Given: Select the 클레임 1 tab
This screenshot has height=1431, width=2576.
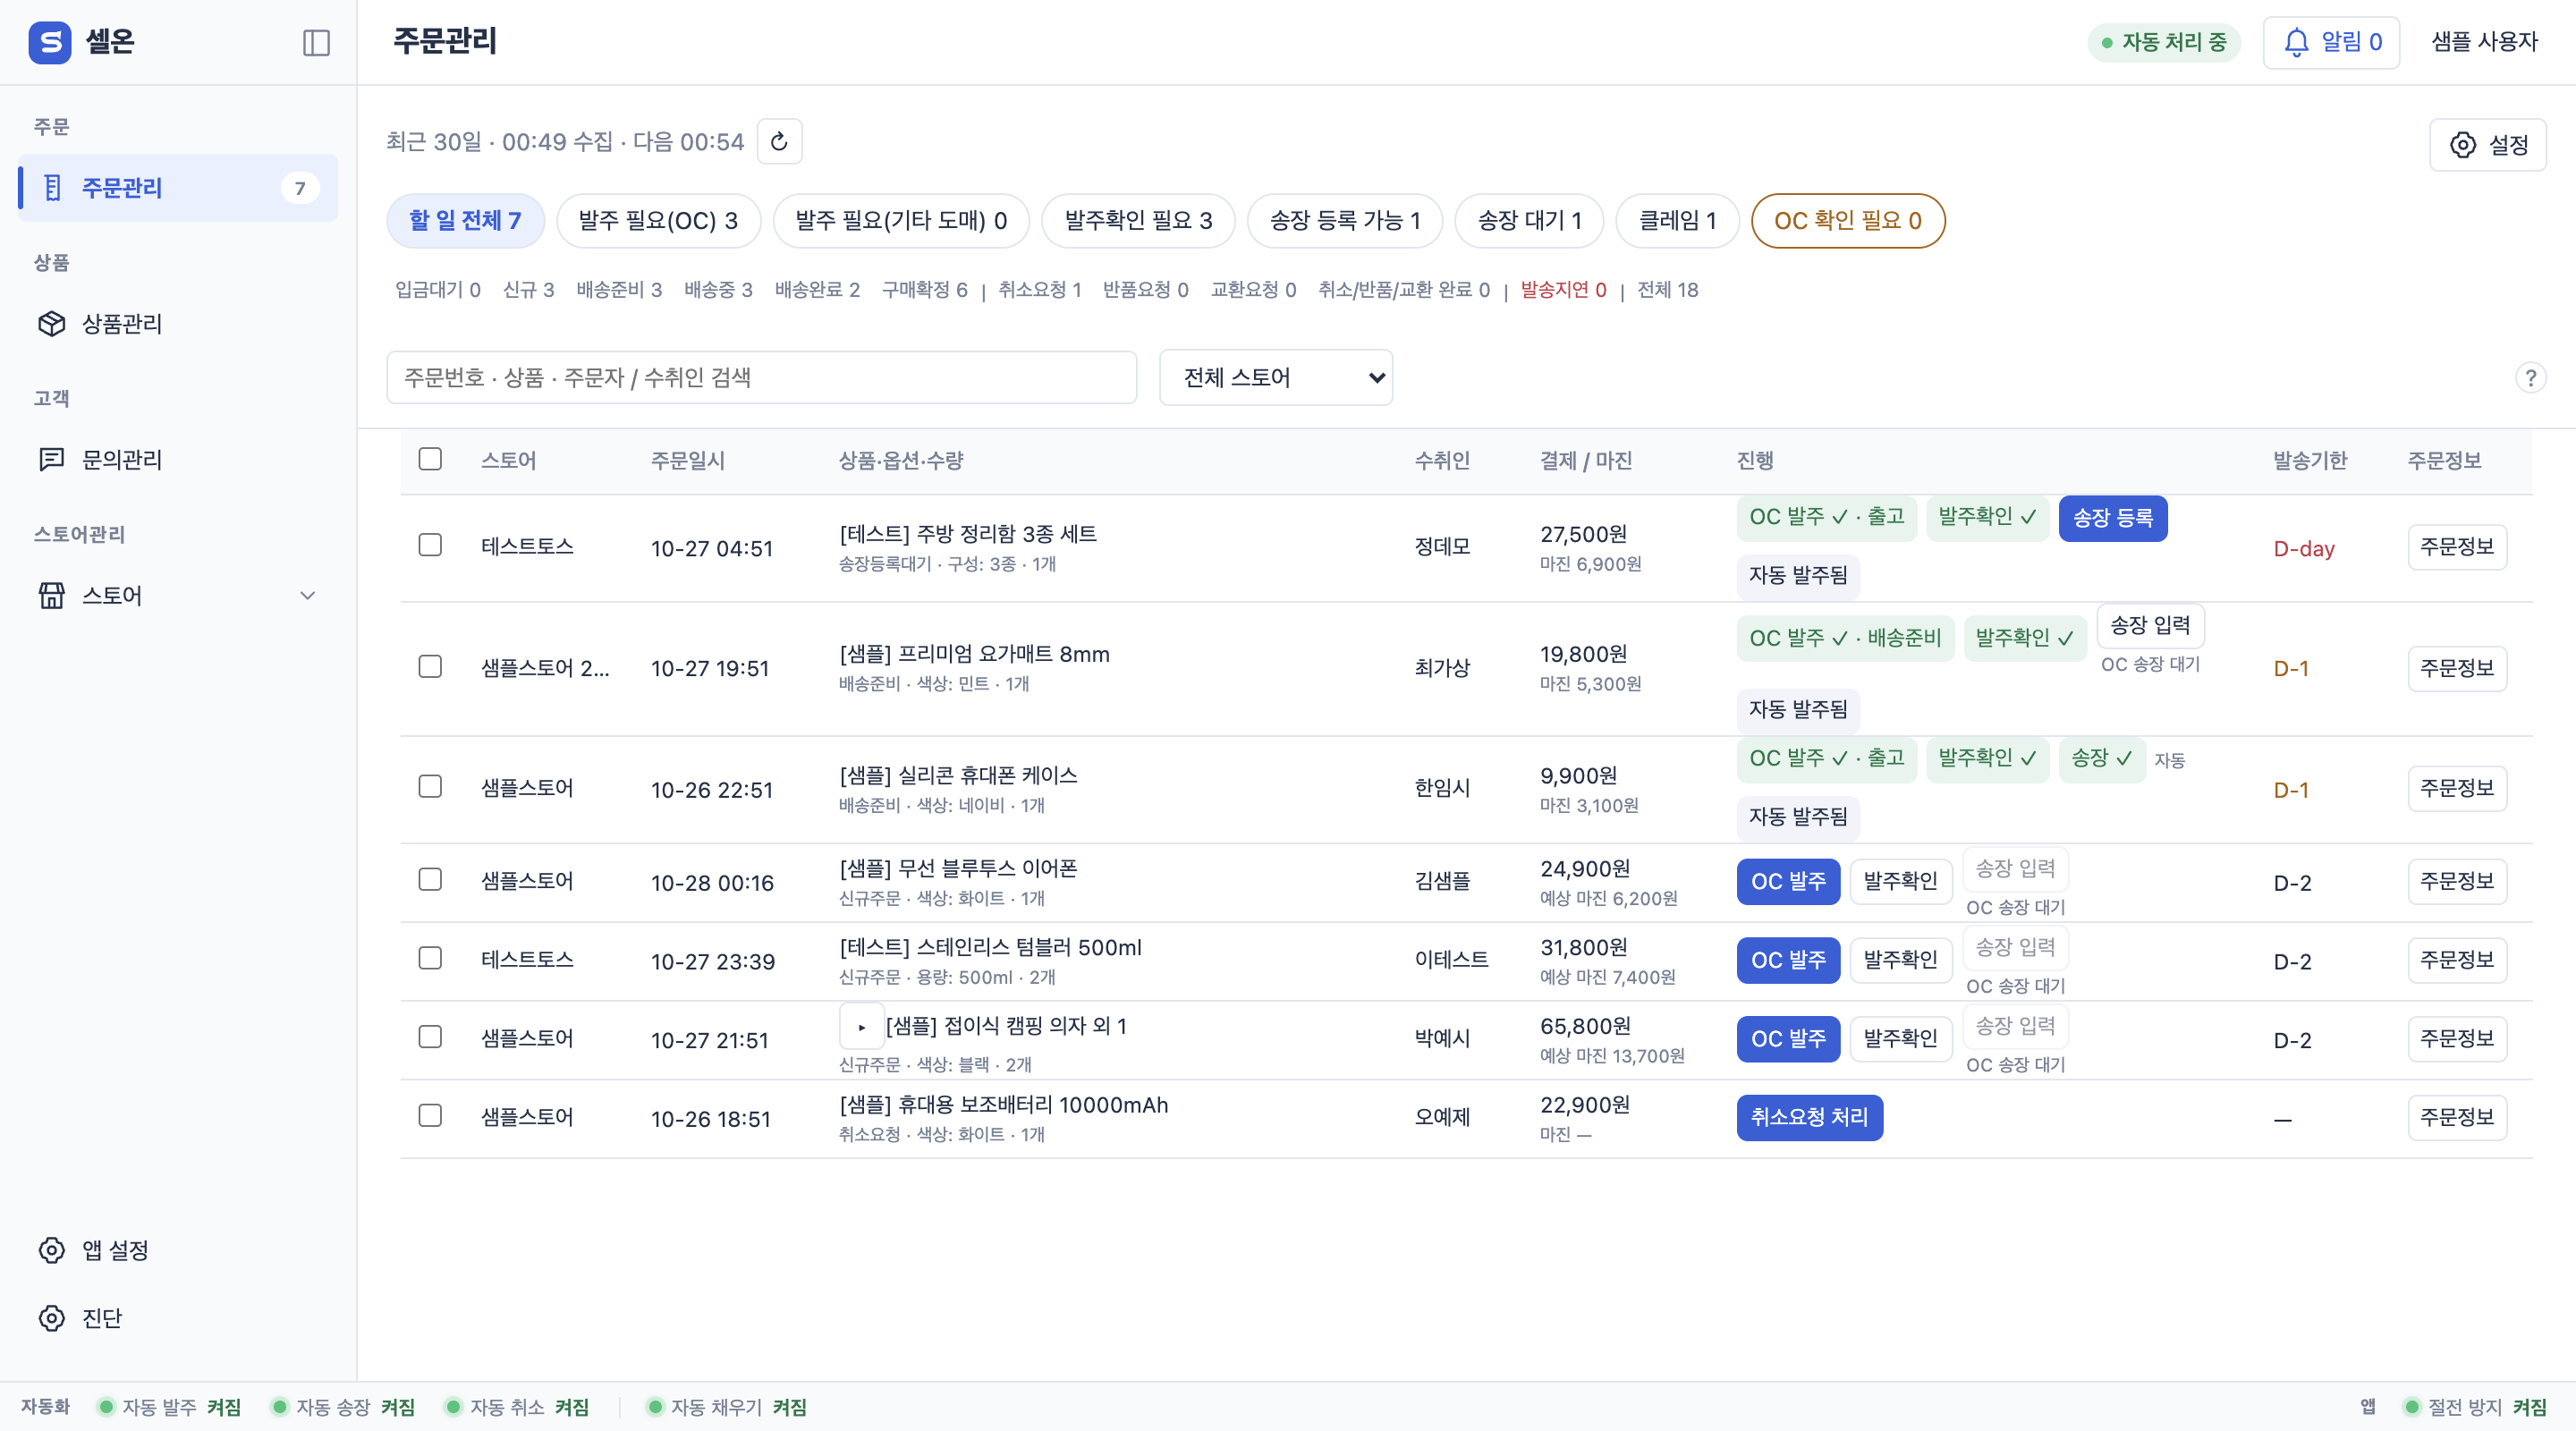Looking at the screenshot, I should (x=1677, y=220).
